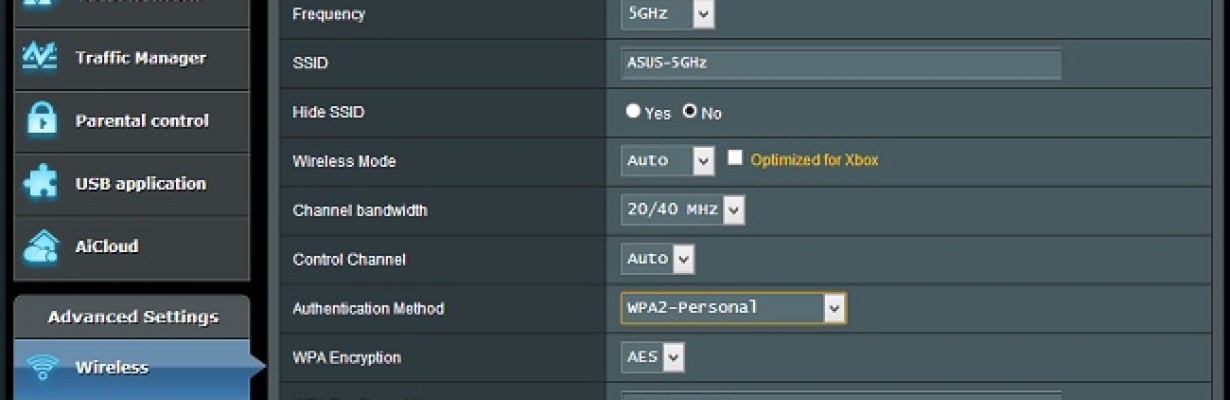Open the AiCloud menu entry
Screen dimensions: 1230x400
(x=131, y=247)
